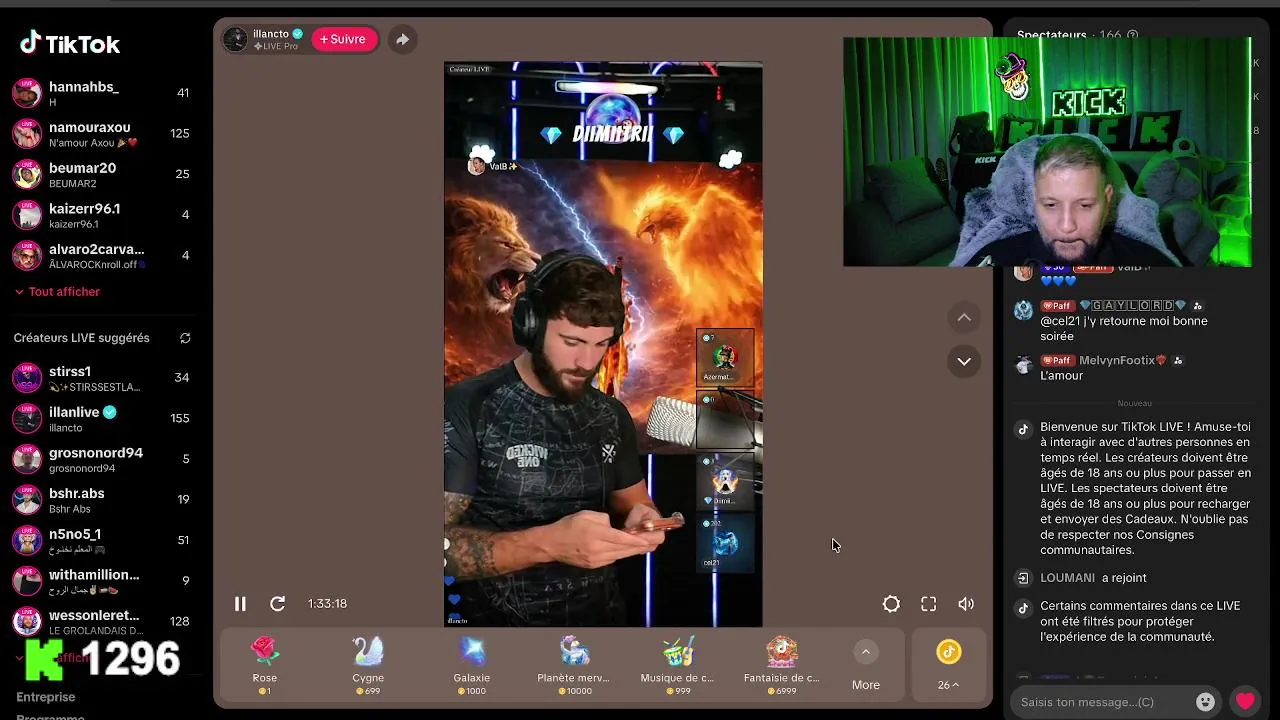Open the emoji picker

(1206, 702)
